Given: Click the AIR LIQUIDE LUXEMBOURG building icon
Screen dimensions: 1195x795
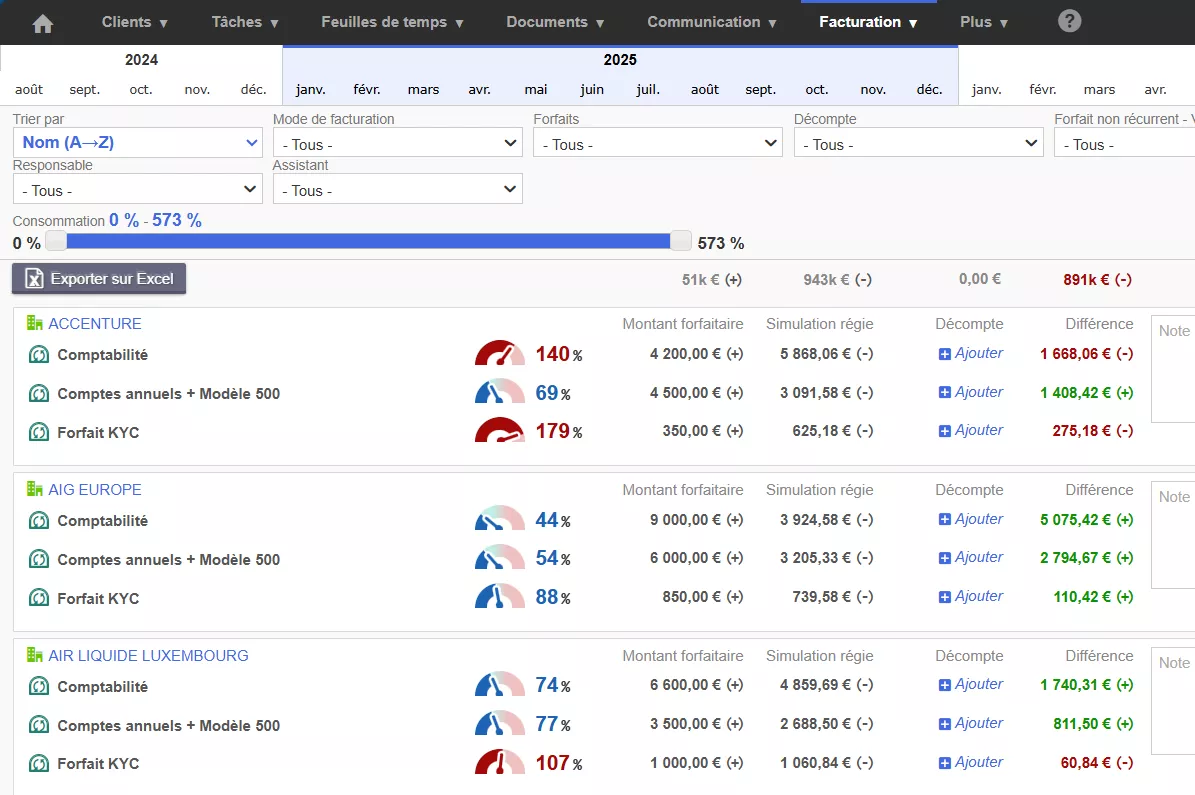Looking at the screenshot, I should coord(35,655).
